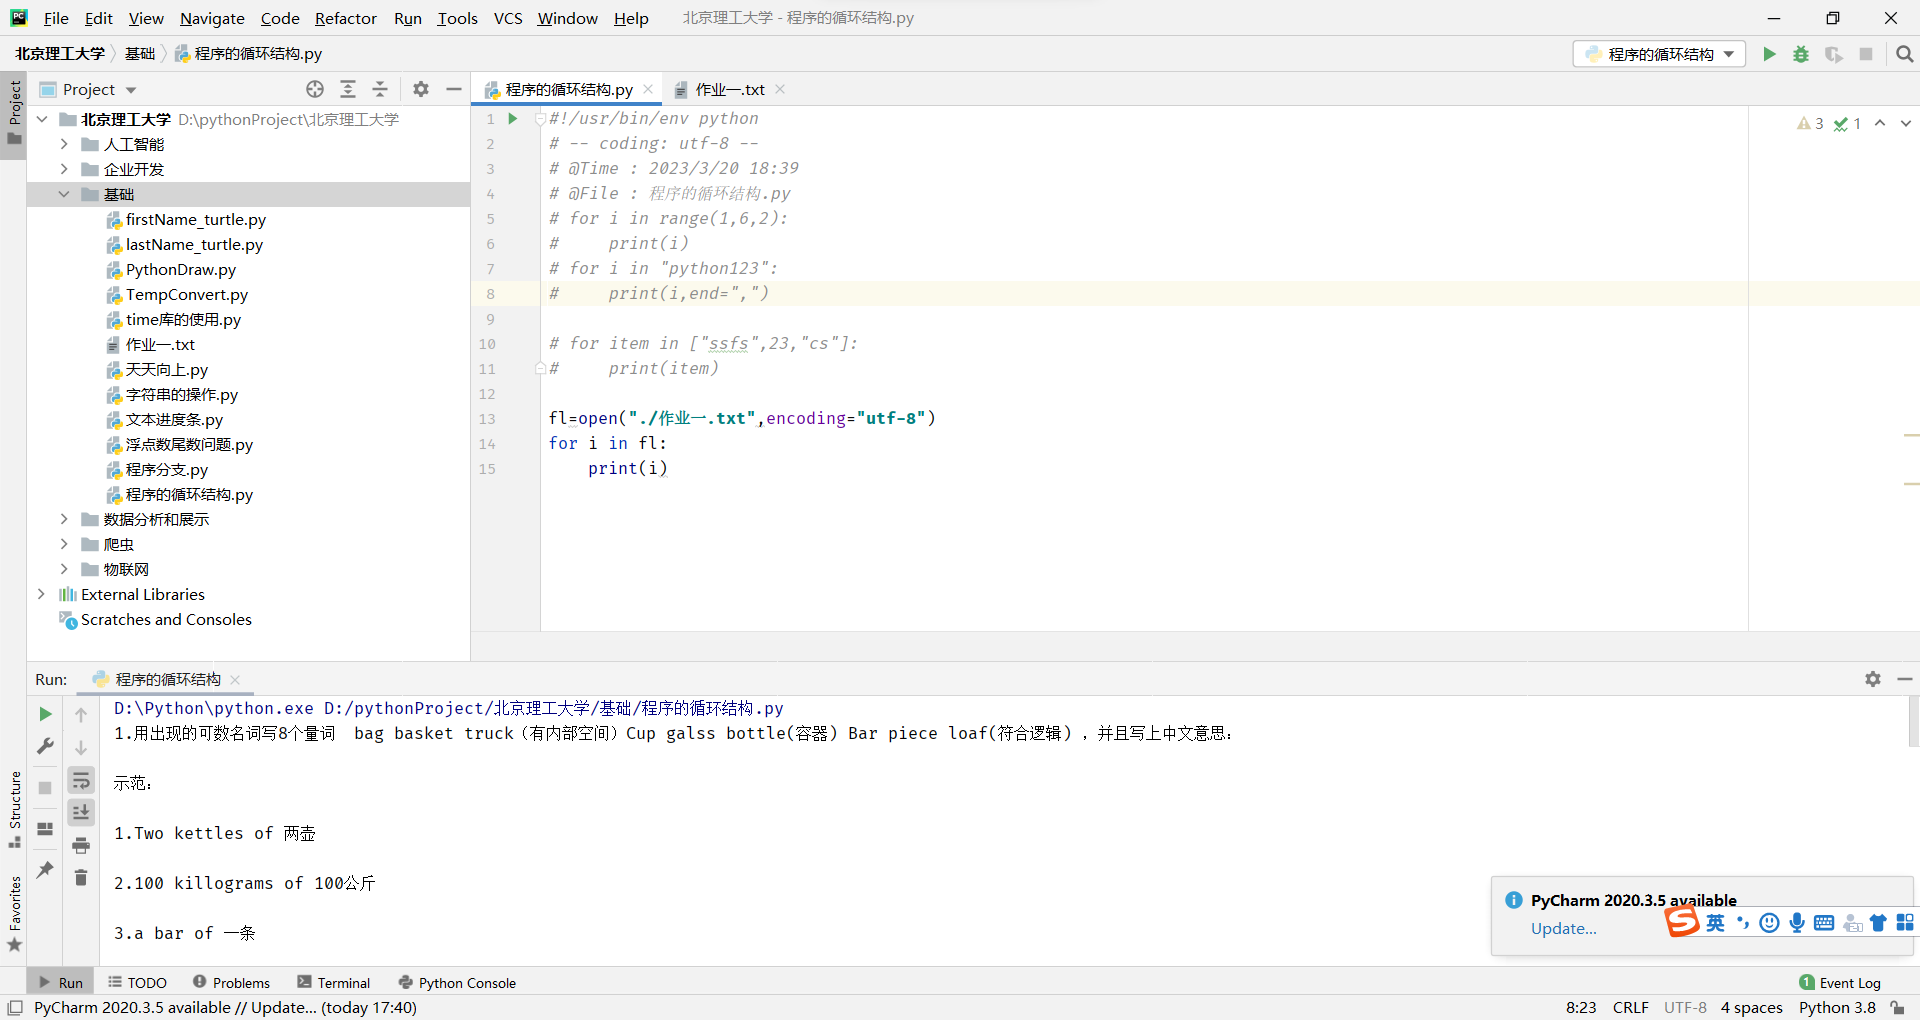Open Structure side tool window
The height and width of the screenshot is (1020, 1920).
click(14, 808)
